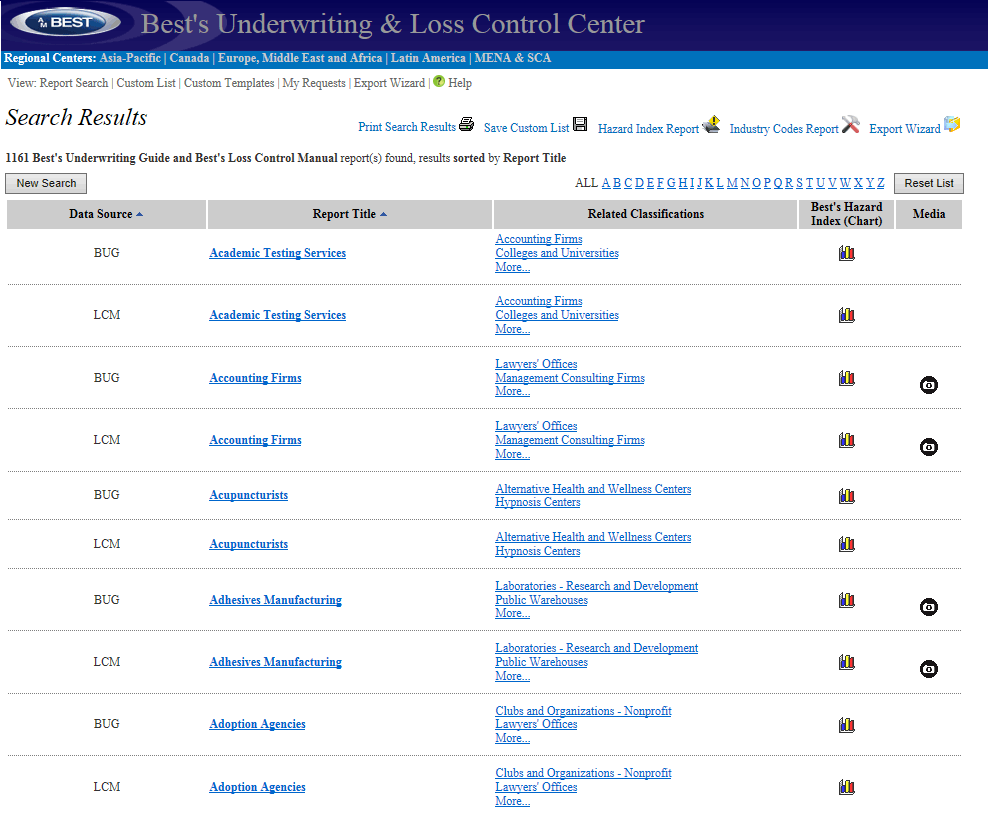Click the folder icon beside Export Wizard
The height and width of the screenshot is (818, 988).
pos(952,124)
